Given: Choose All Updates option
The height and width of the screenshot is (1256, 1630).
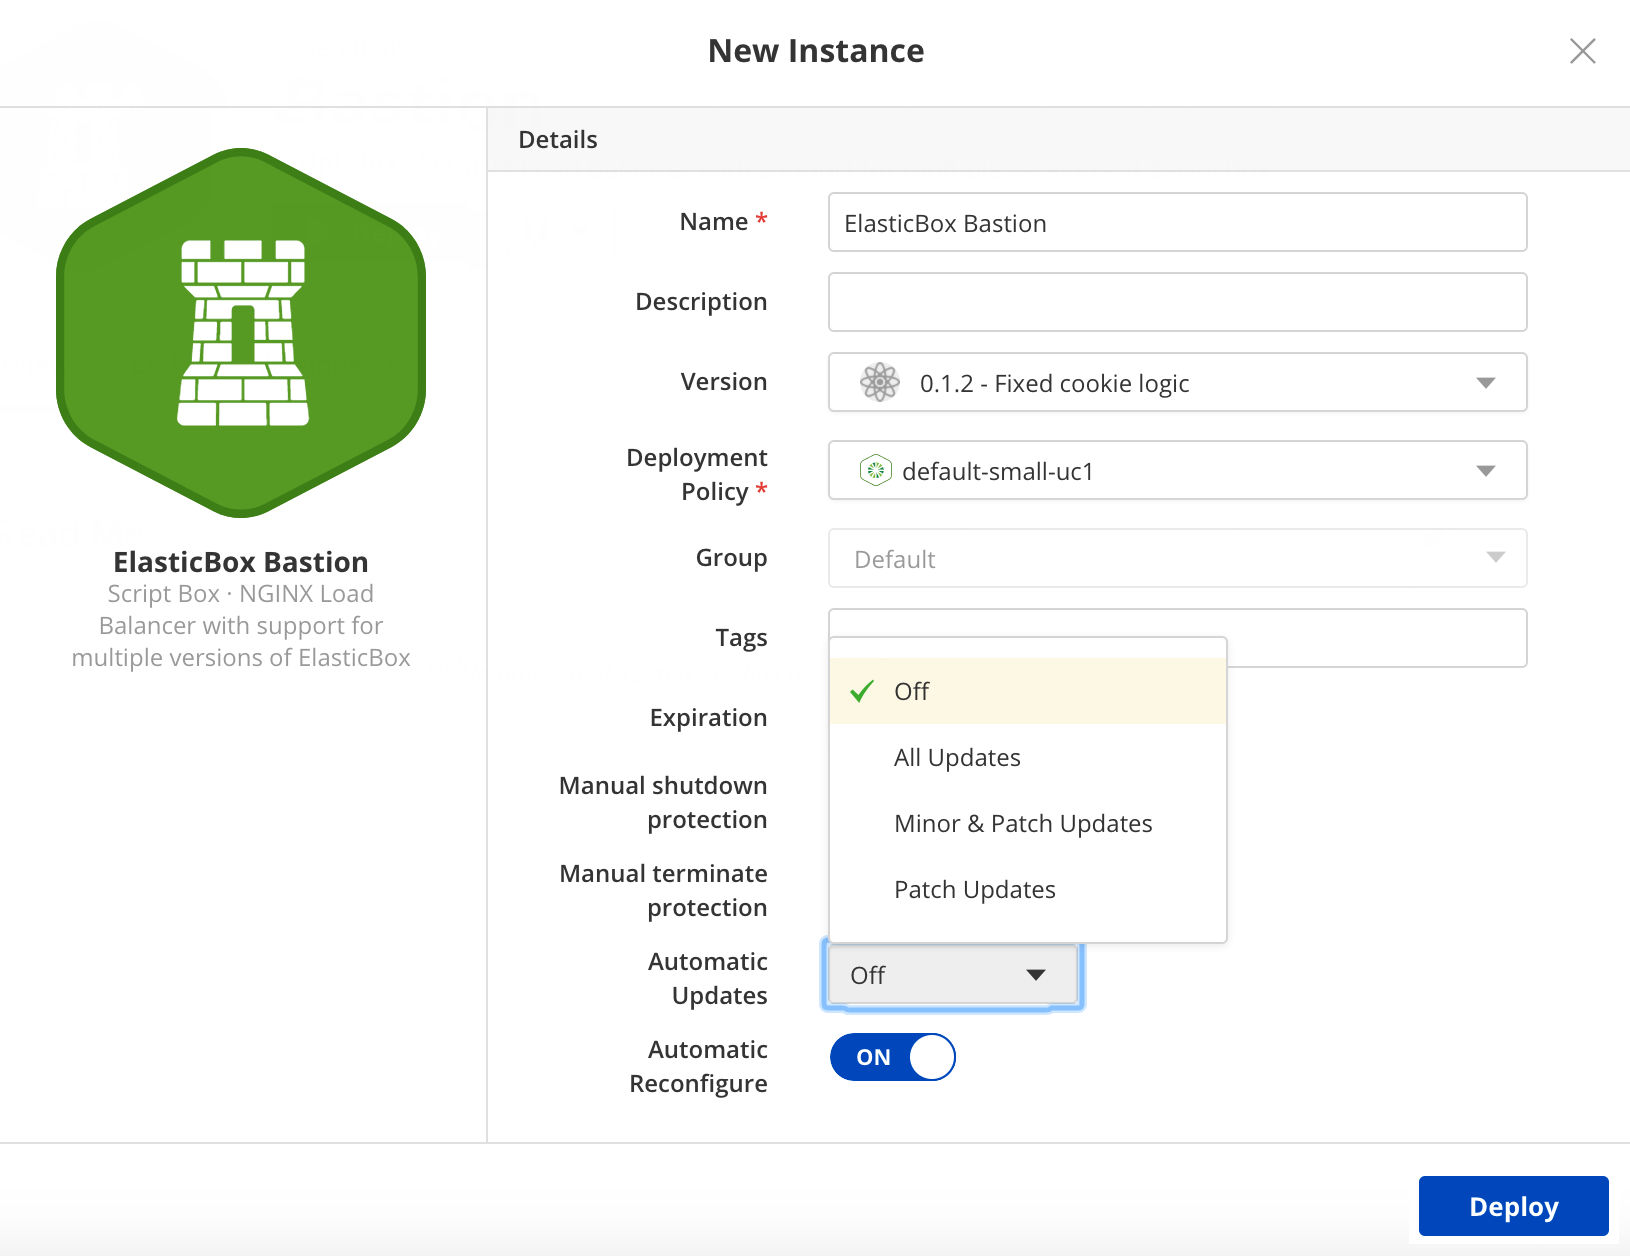Looking at the screenshot, I should pos(1028,757).
